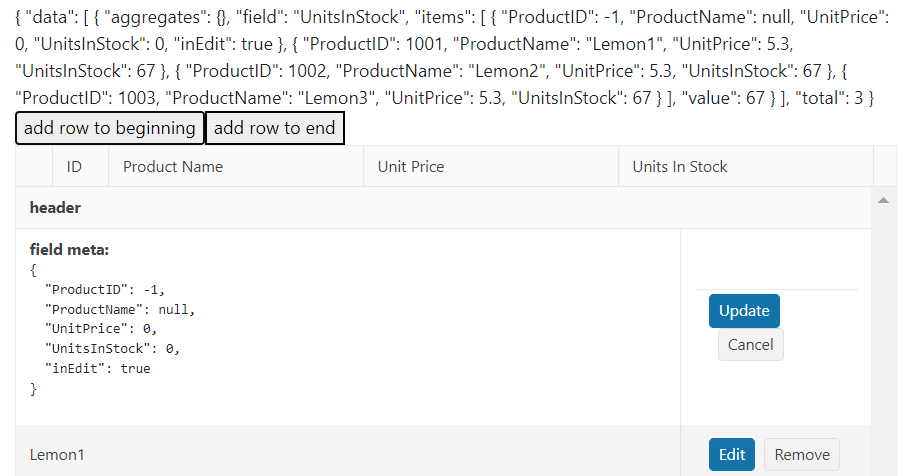Sort by the ID column header
The height and width of the screenshot is (476, 900).
(74, 166)
